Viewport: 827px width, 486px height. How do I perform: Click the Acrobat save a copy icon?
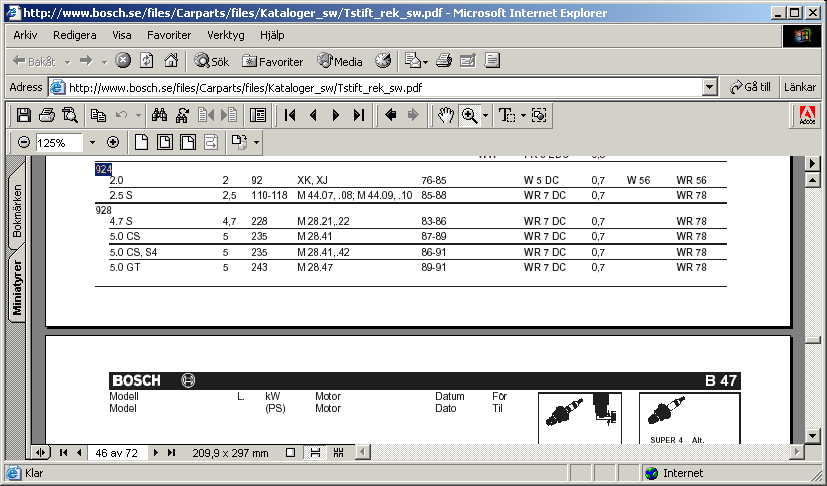click(23, 115)
